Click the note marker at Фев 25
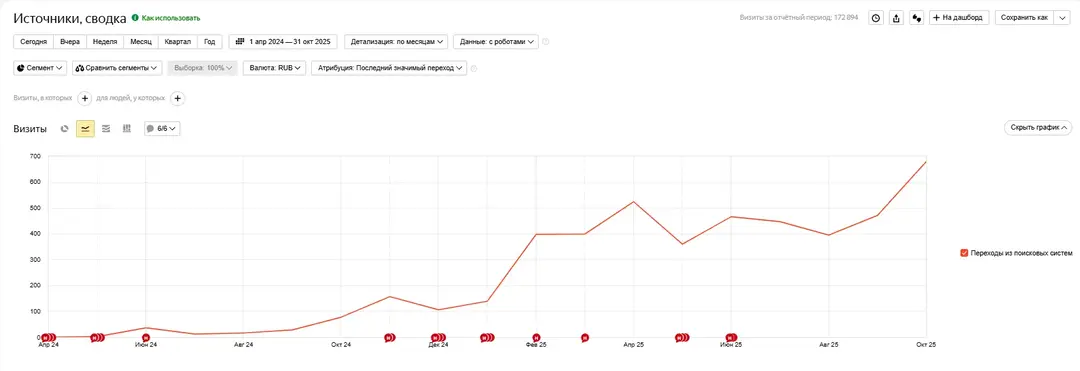 tap(536, 337)
